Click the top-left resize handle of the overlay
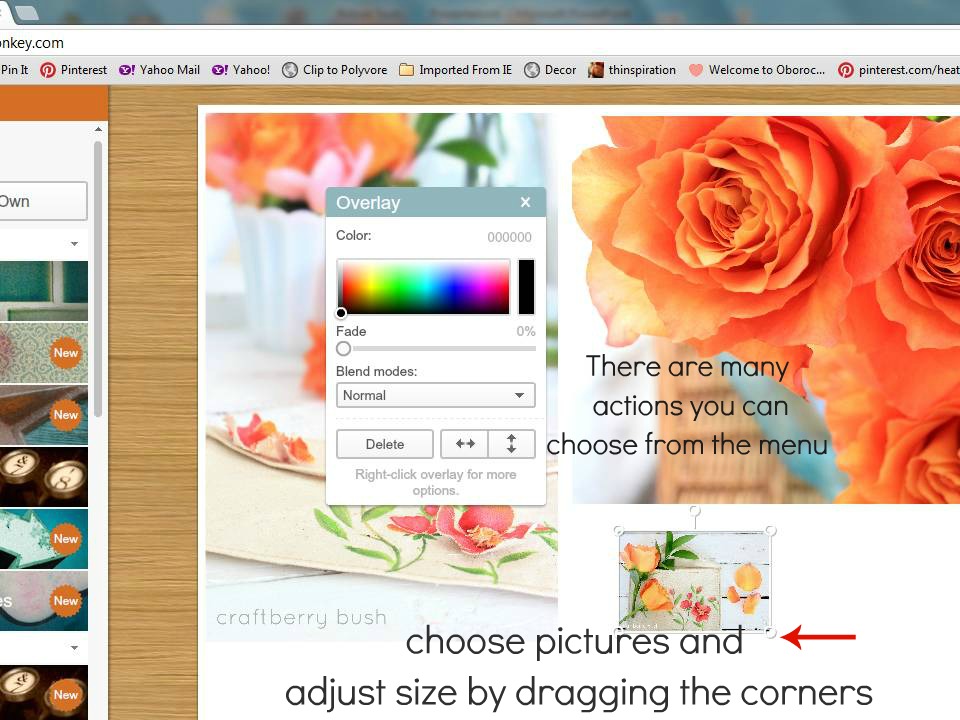 (x=619, y=531)
